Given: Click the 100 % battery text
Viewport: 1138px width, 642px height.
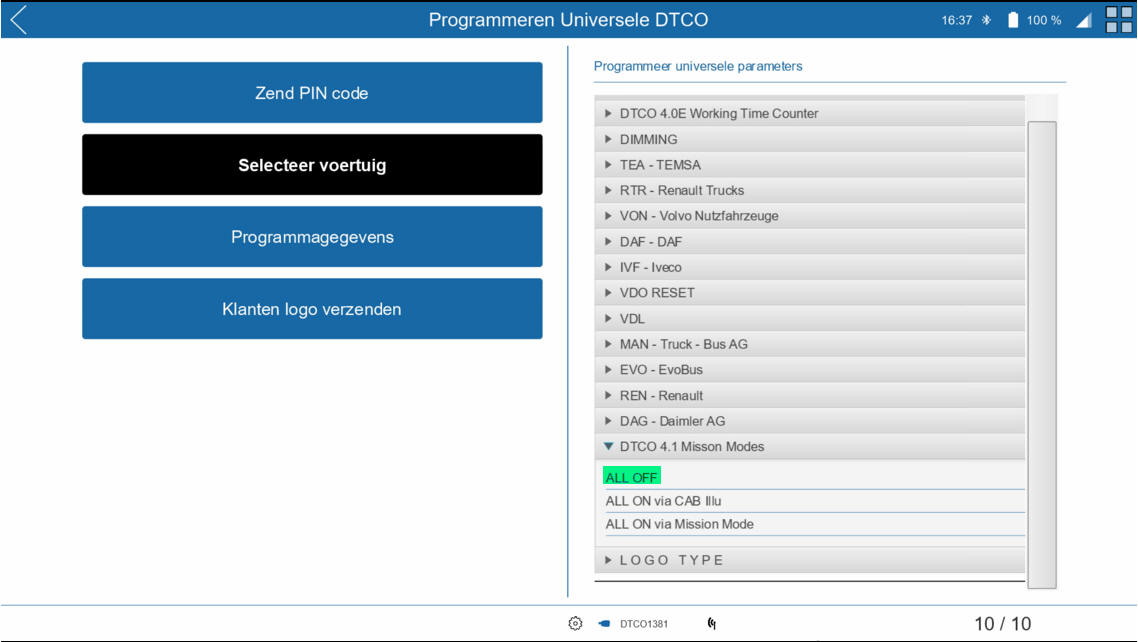Looking at the screenshot, I should [1044, 20].
